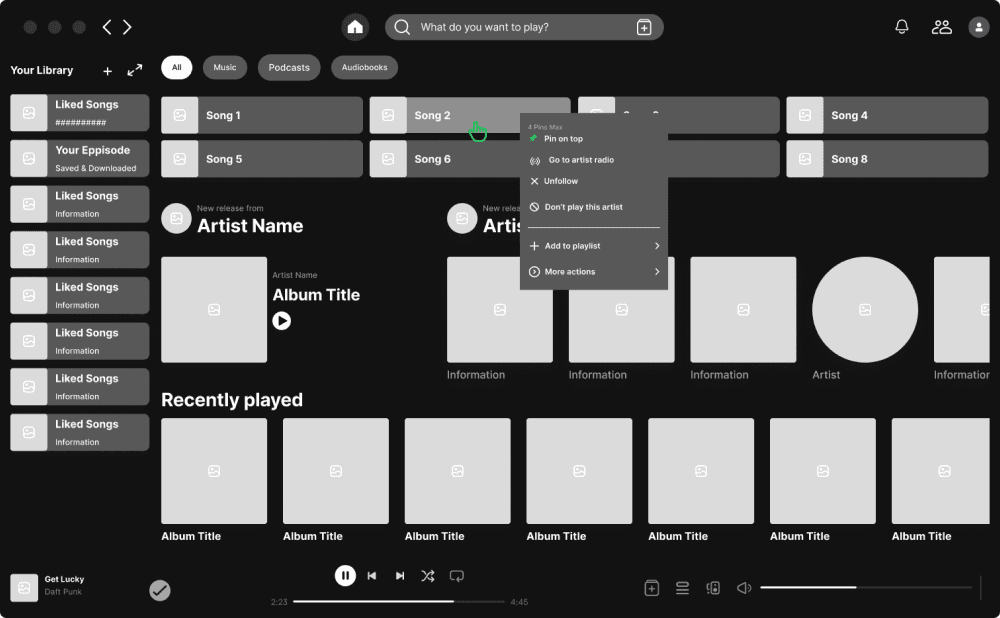
Task: Expand the Add to playlist submenu
Action: (x=593, y=246)
